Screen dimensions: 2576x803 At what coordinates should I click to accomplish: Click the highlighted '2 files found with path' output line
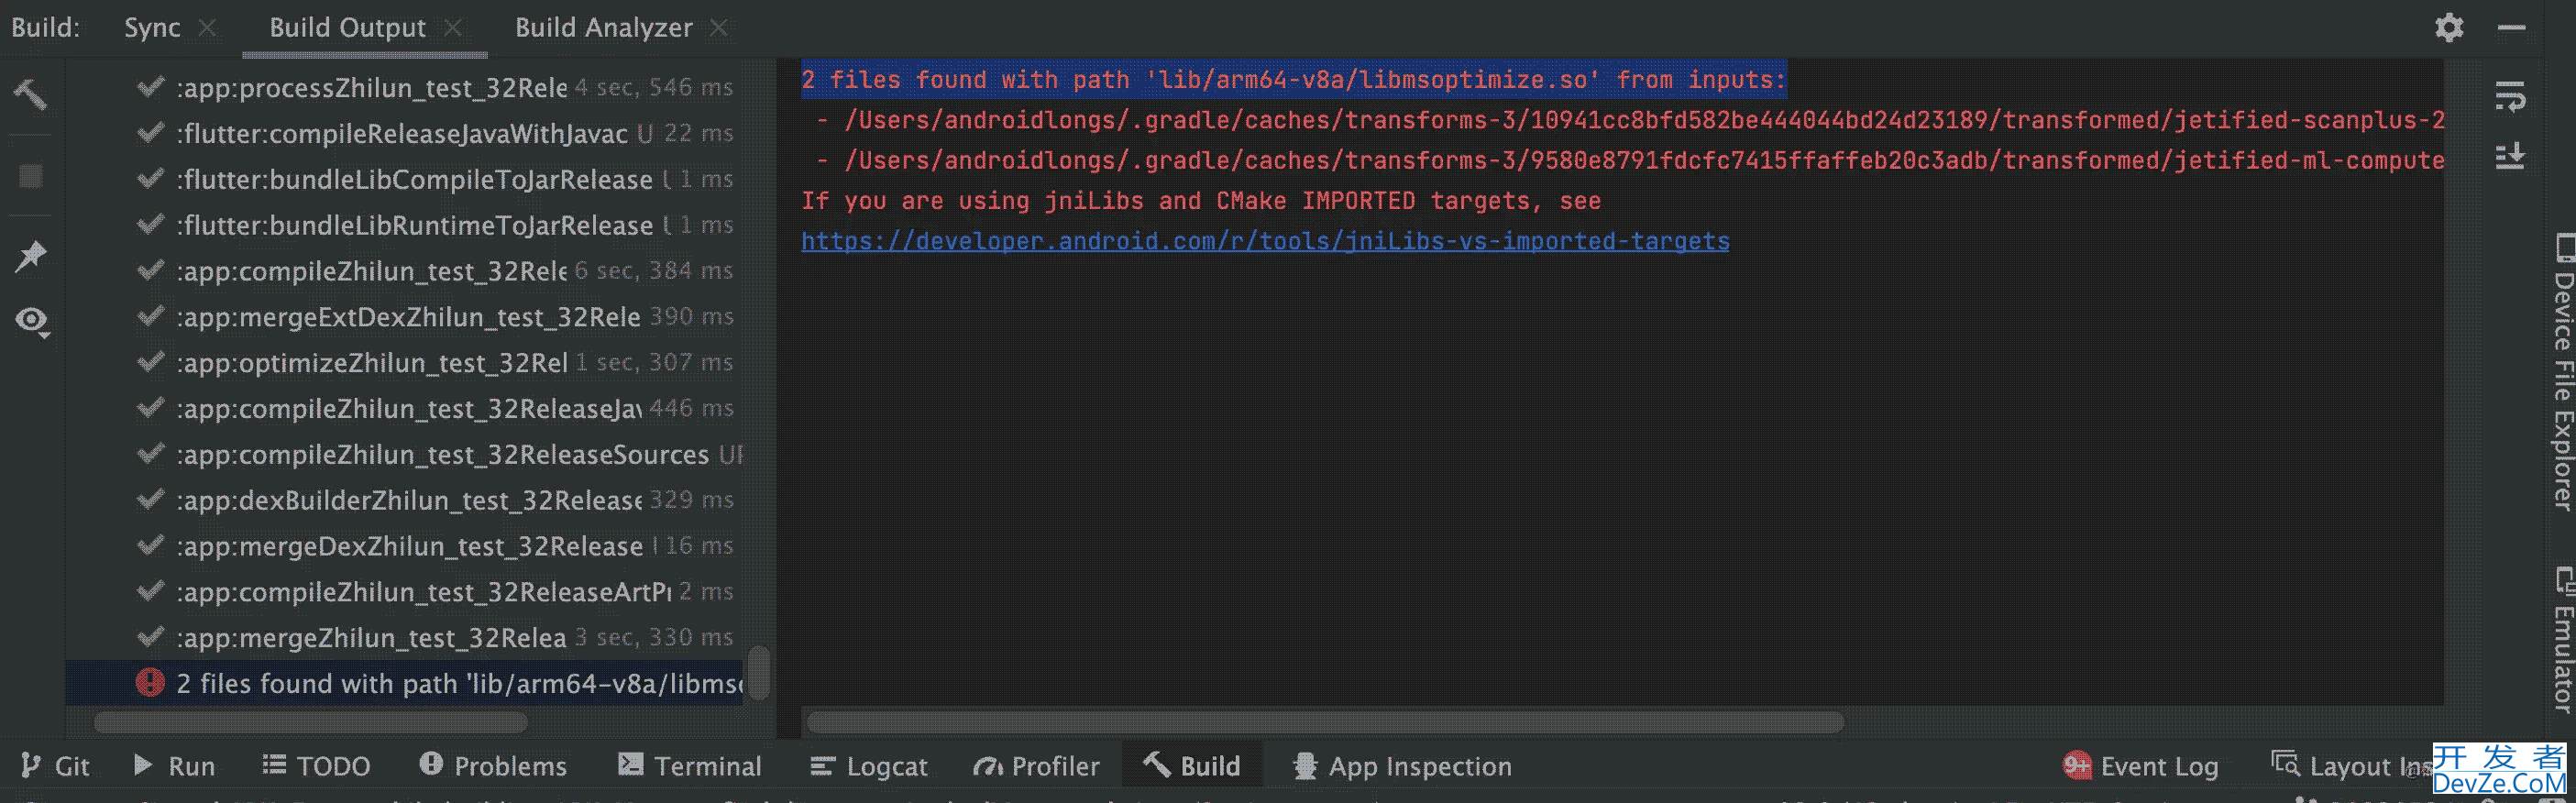(x=1293, y=80)
